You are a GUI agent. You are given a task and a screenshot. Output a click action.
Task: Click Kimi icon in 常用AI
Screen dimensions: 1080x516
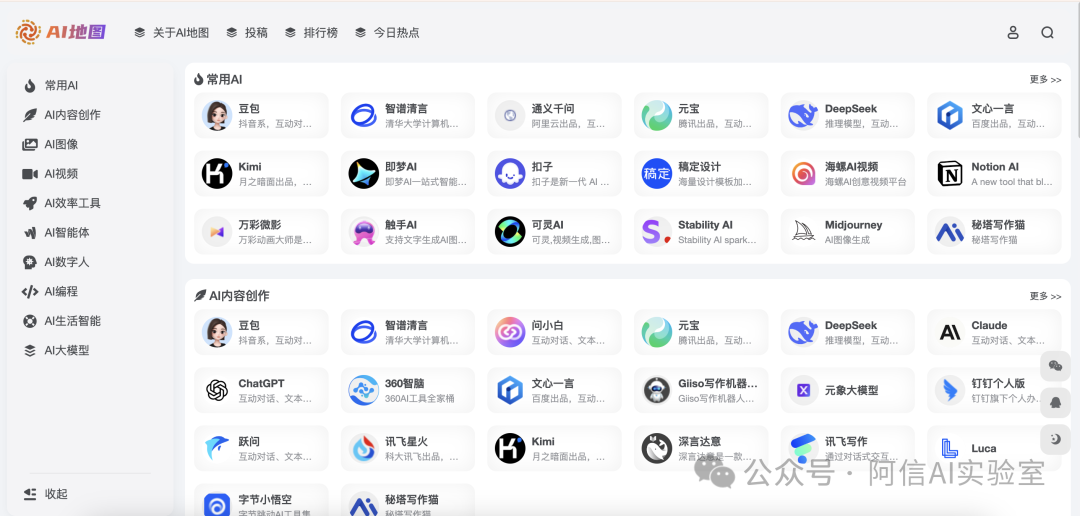click(216, 174)
